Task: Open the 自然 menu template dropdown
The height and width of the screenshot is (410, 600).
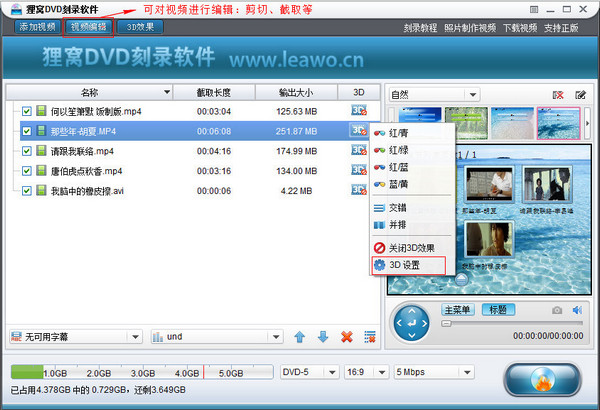Action: (435, 95)
